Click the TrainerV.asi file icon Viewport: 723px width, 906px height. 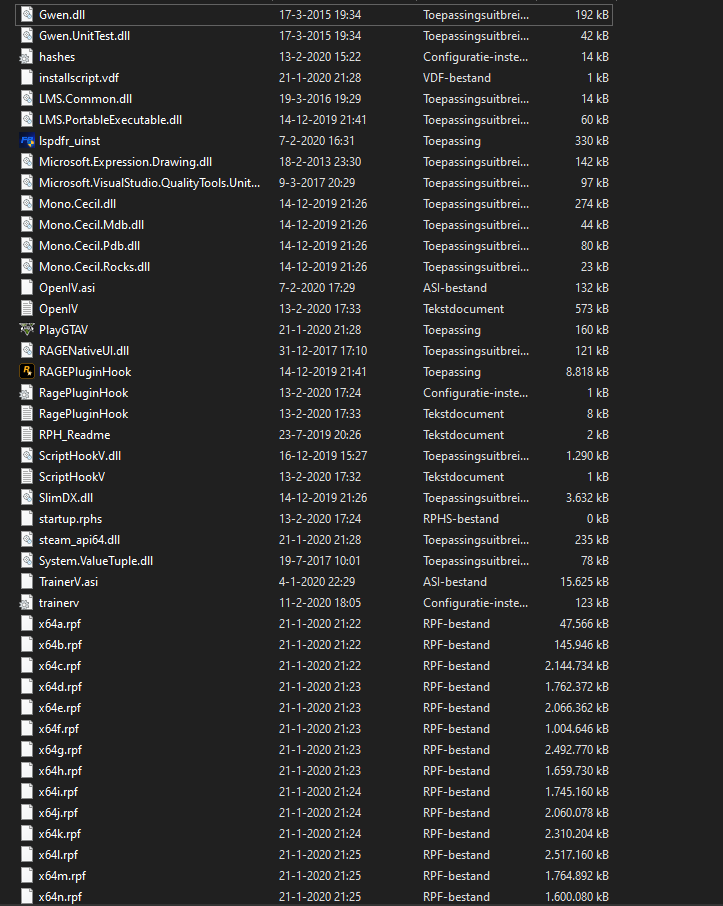(x=27, y=582)
